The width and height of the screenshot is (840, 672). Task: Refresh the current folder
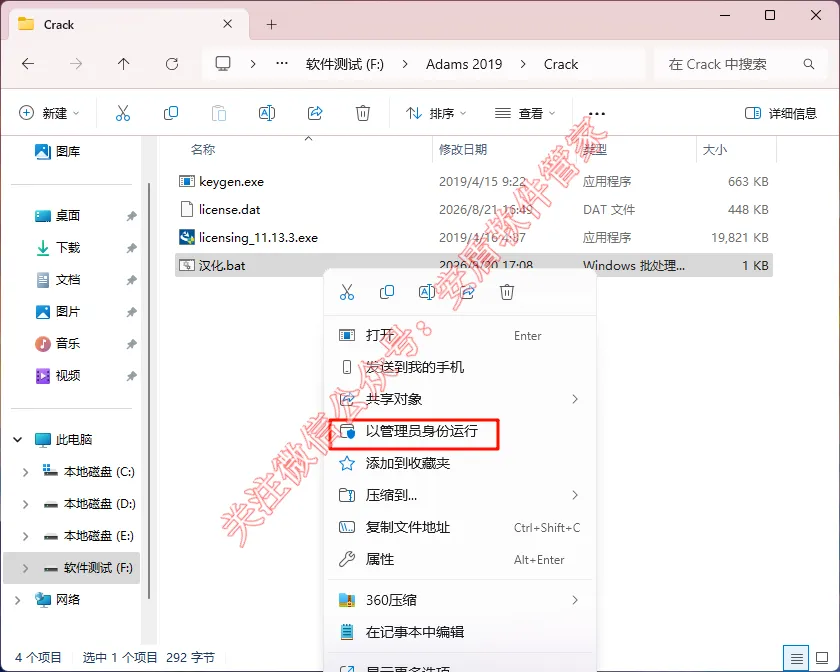pos(172,64)
